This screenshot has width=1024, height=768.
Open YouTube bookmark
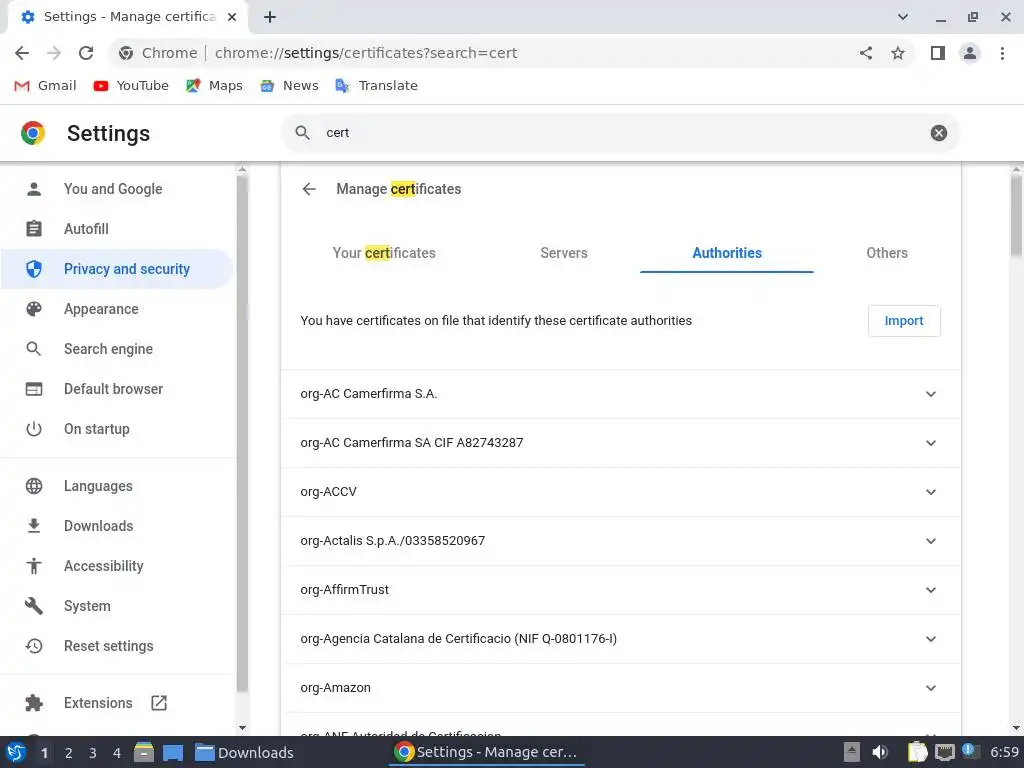point(131,86)
